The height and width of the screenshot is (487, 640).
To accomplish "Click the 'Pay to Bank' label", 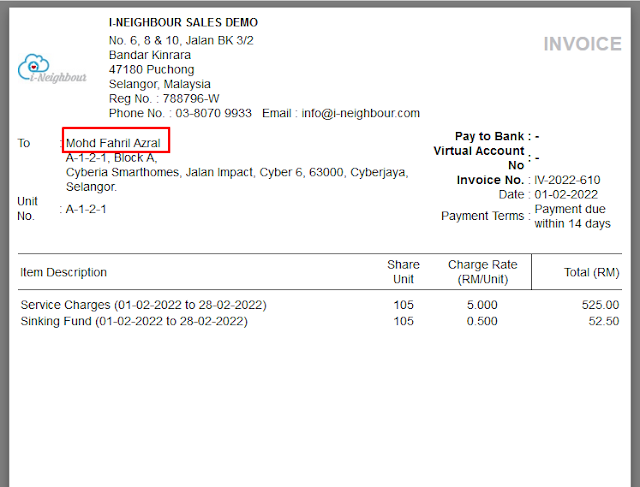I will [489, 136].
